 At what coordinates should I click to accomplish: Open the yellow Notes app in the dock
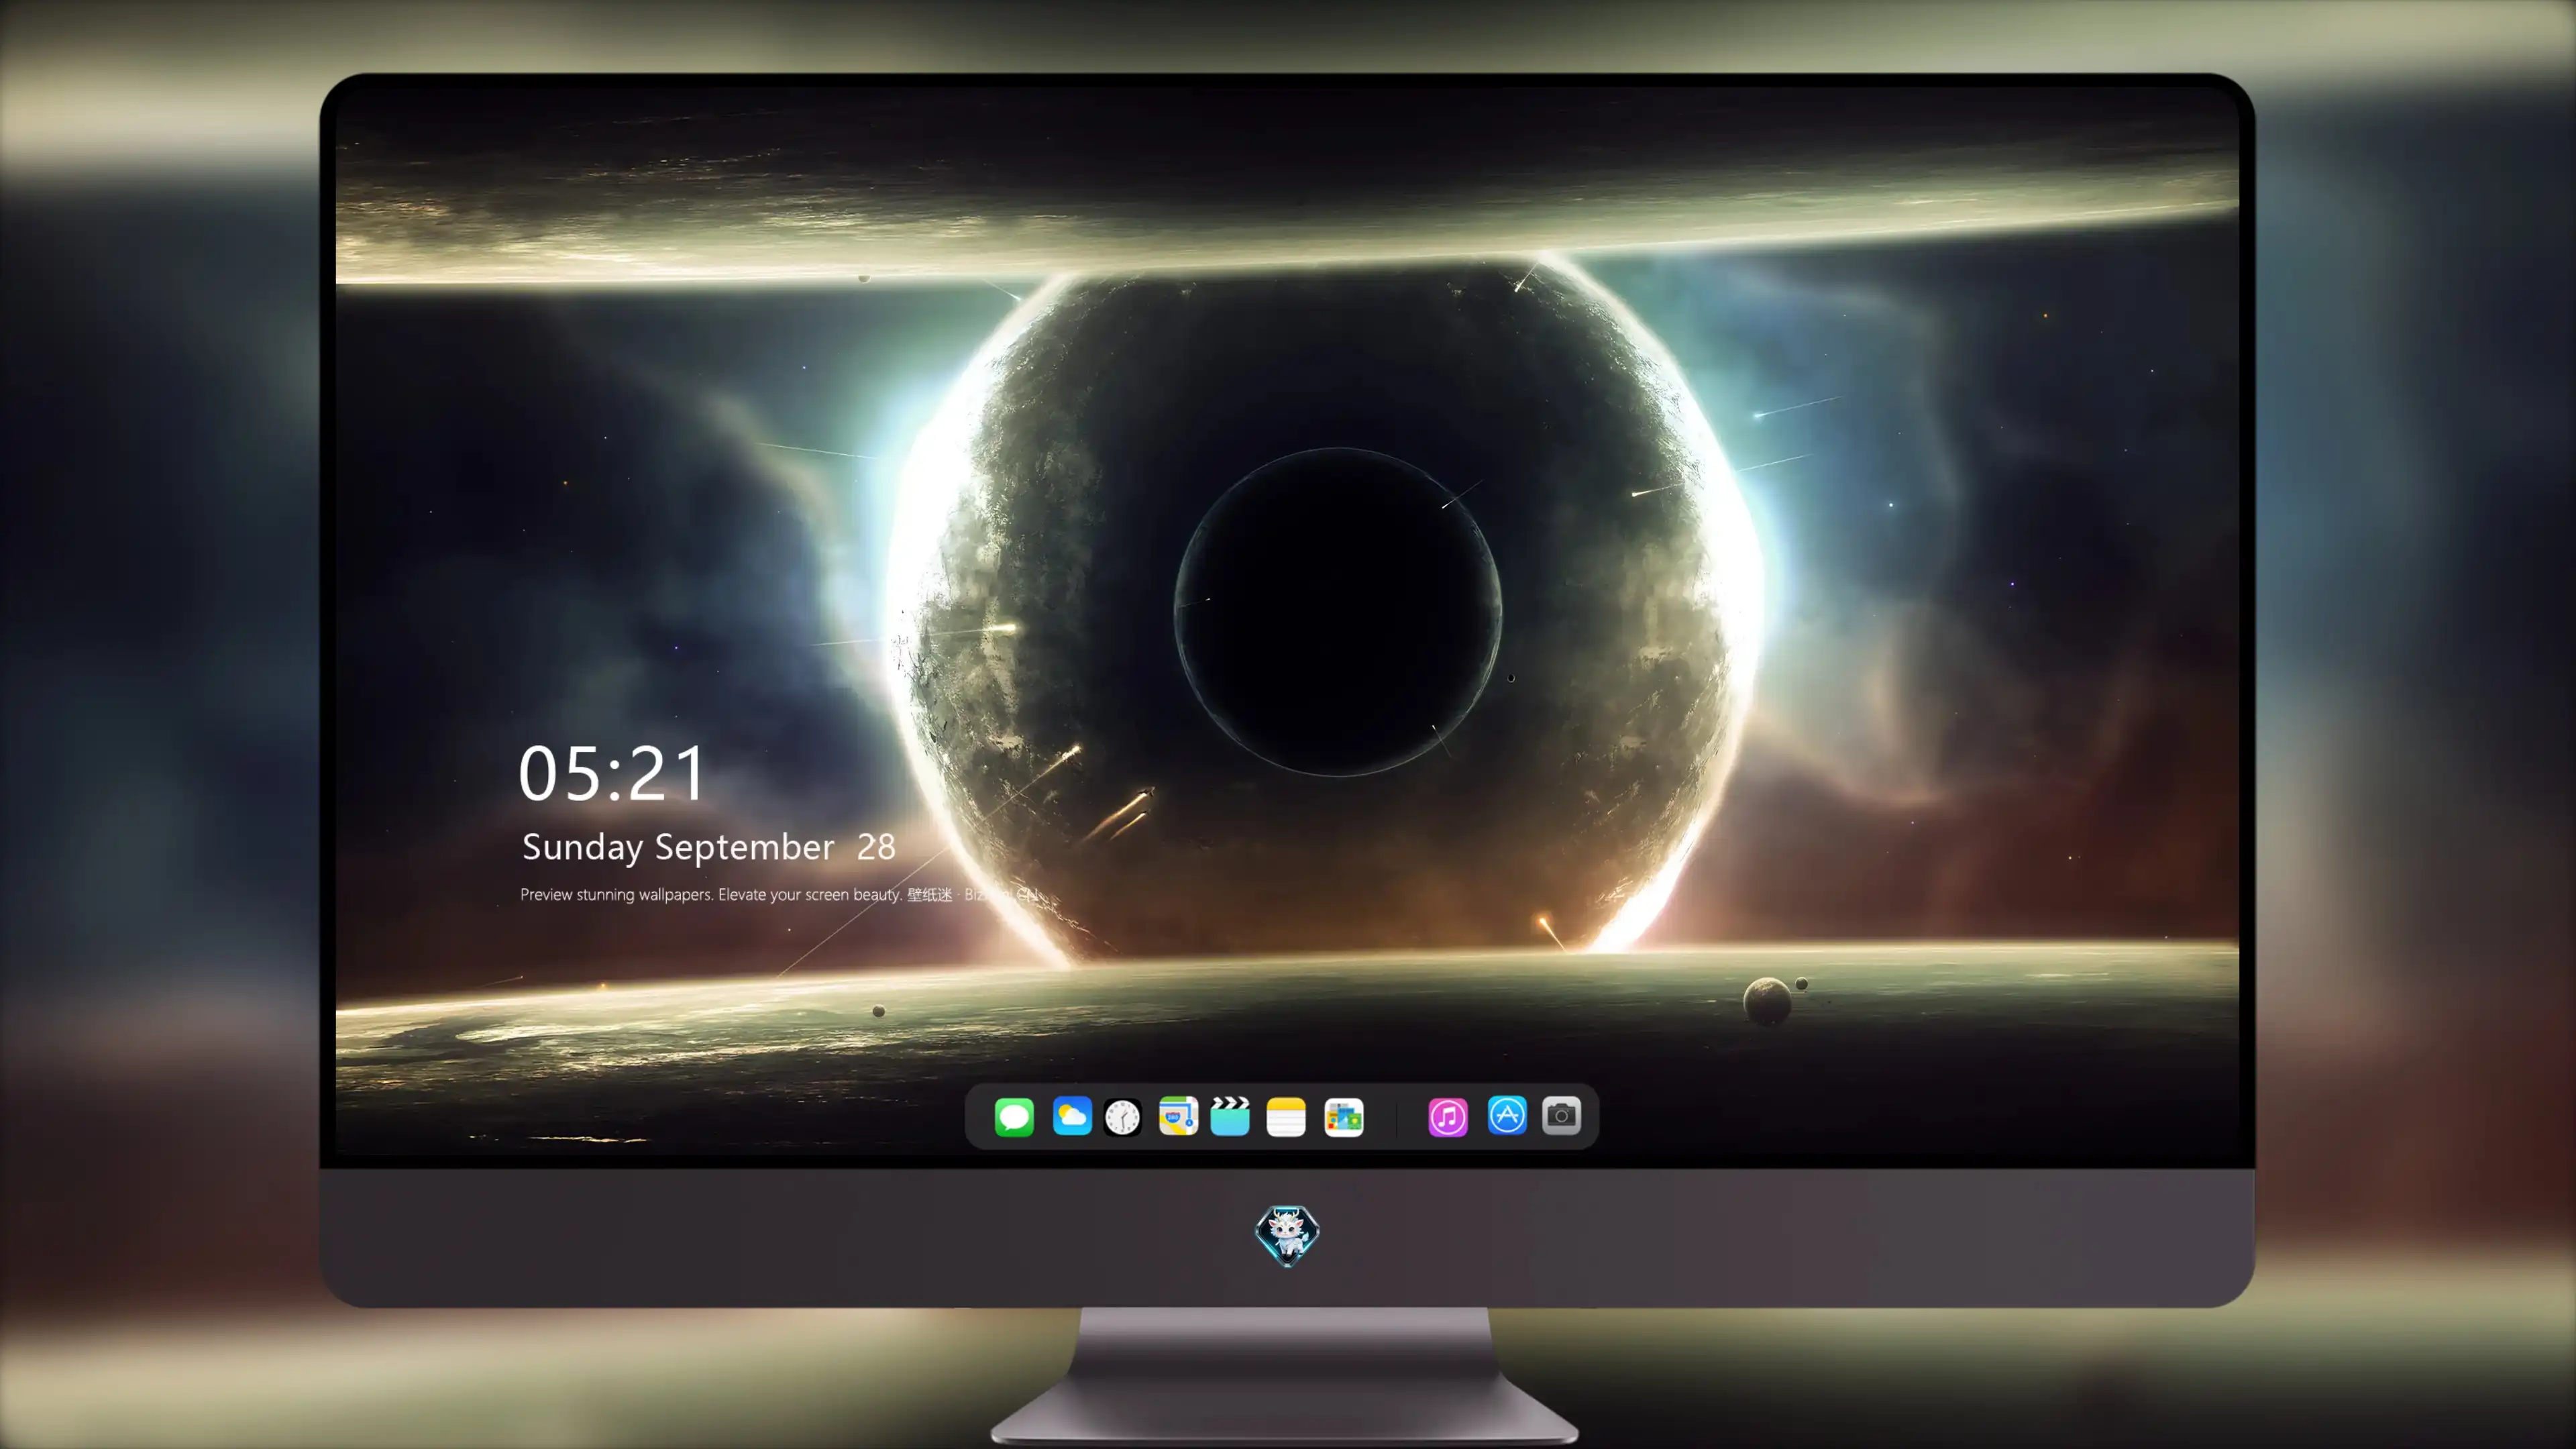pyautogui.click(x=1286, y=1116)
